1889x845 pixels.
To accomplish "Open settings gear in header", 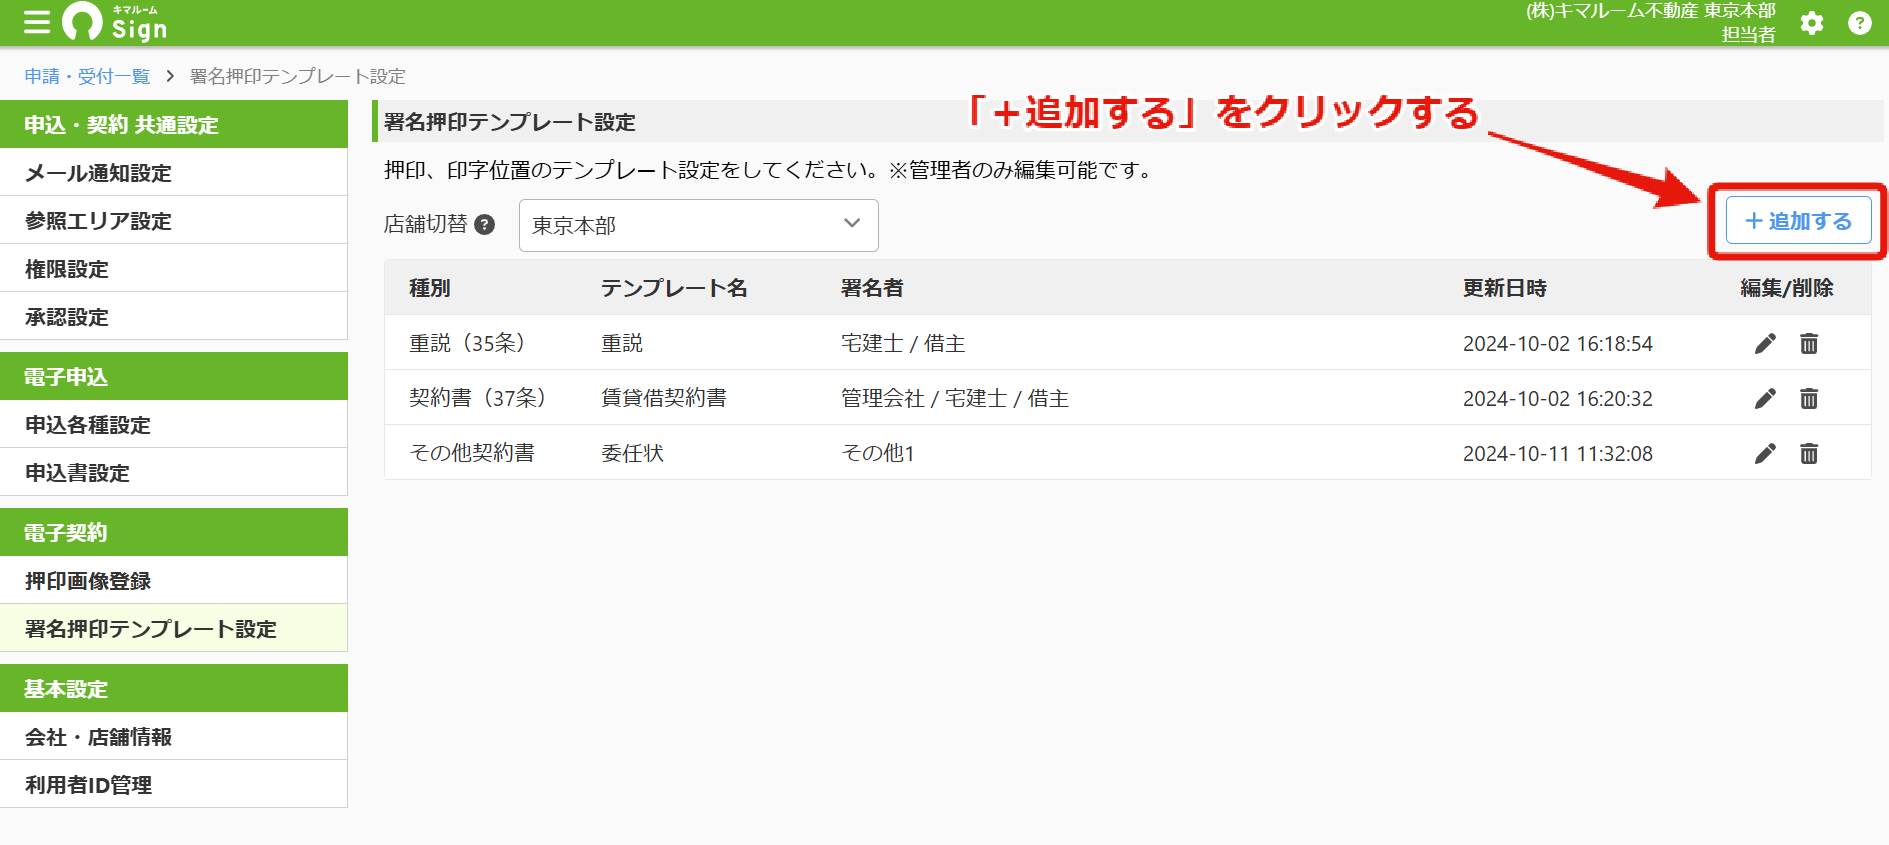I will (x=1812, y=23).
